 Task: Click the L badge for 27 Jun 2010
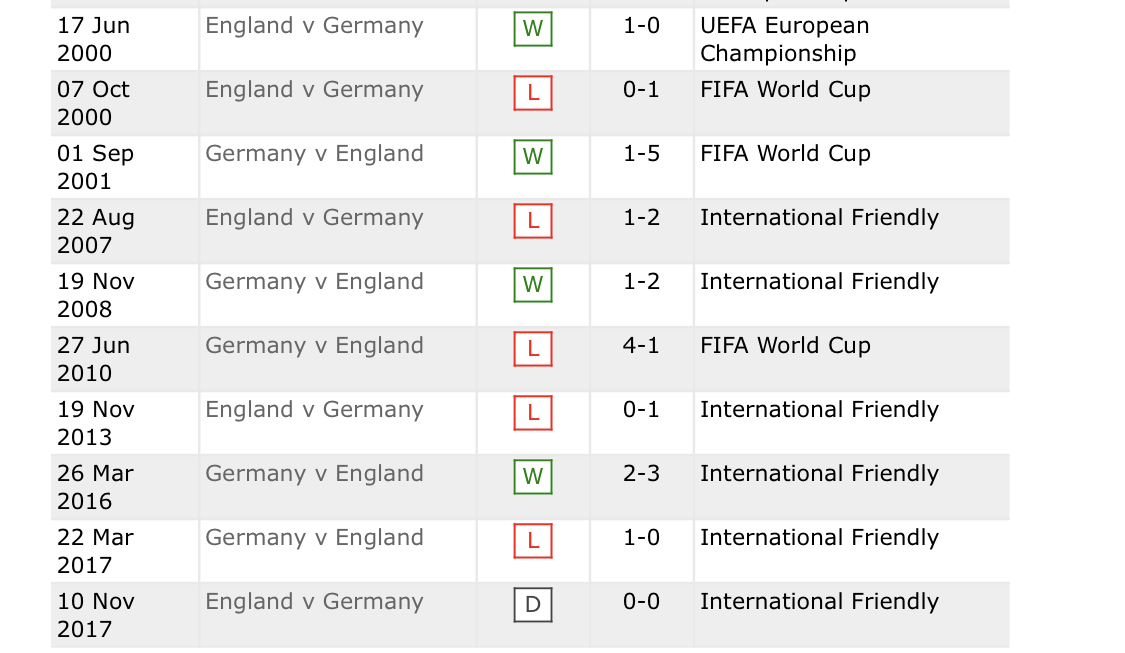pyautogui.click(x=533, y=348)
